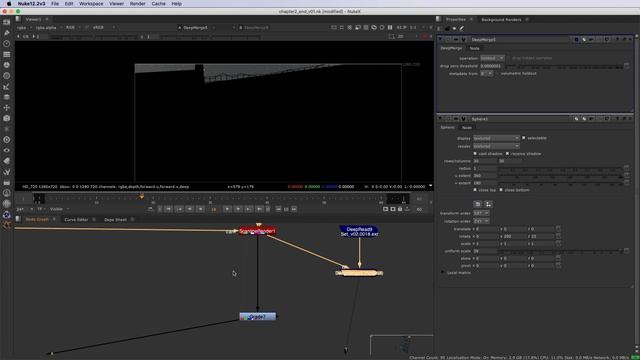Screen dimensions: 640x360
Task: Switch to the Dope Sheet tab
Action: [116, 220]
